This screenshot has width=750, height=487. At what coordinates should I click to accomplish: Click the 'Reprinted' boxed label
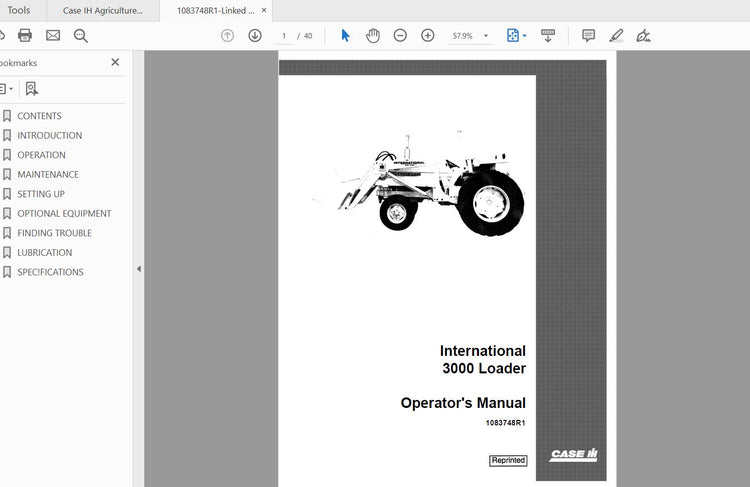(x=508, y=460)
